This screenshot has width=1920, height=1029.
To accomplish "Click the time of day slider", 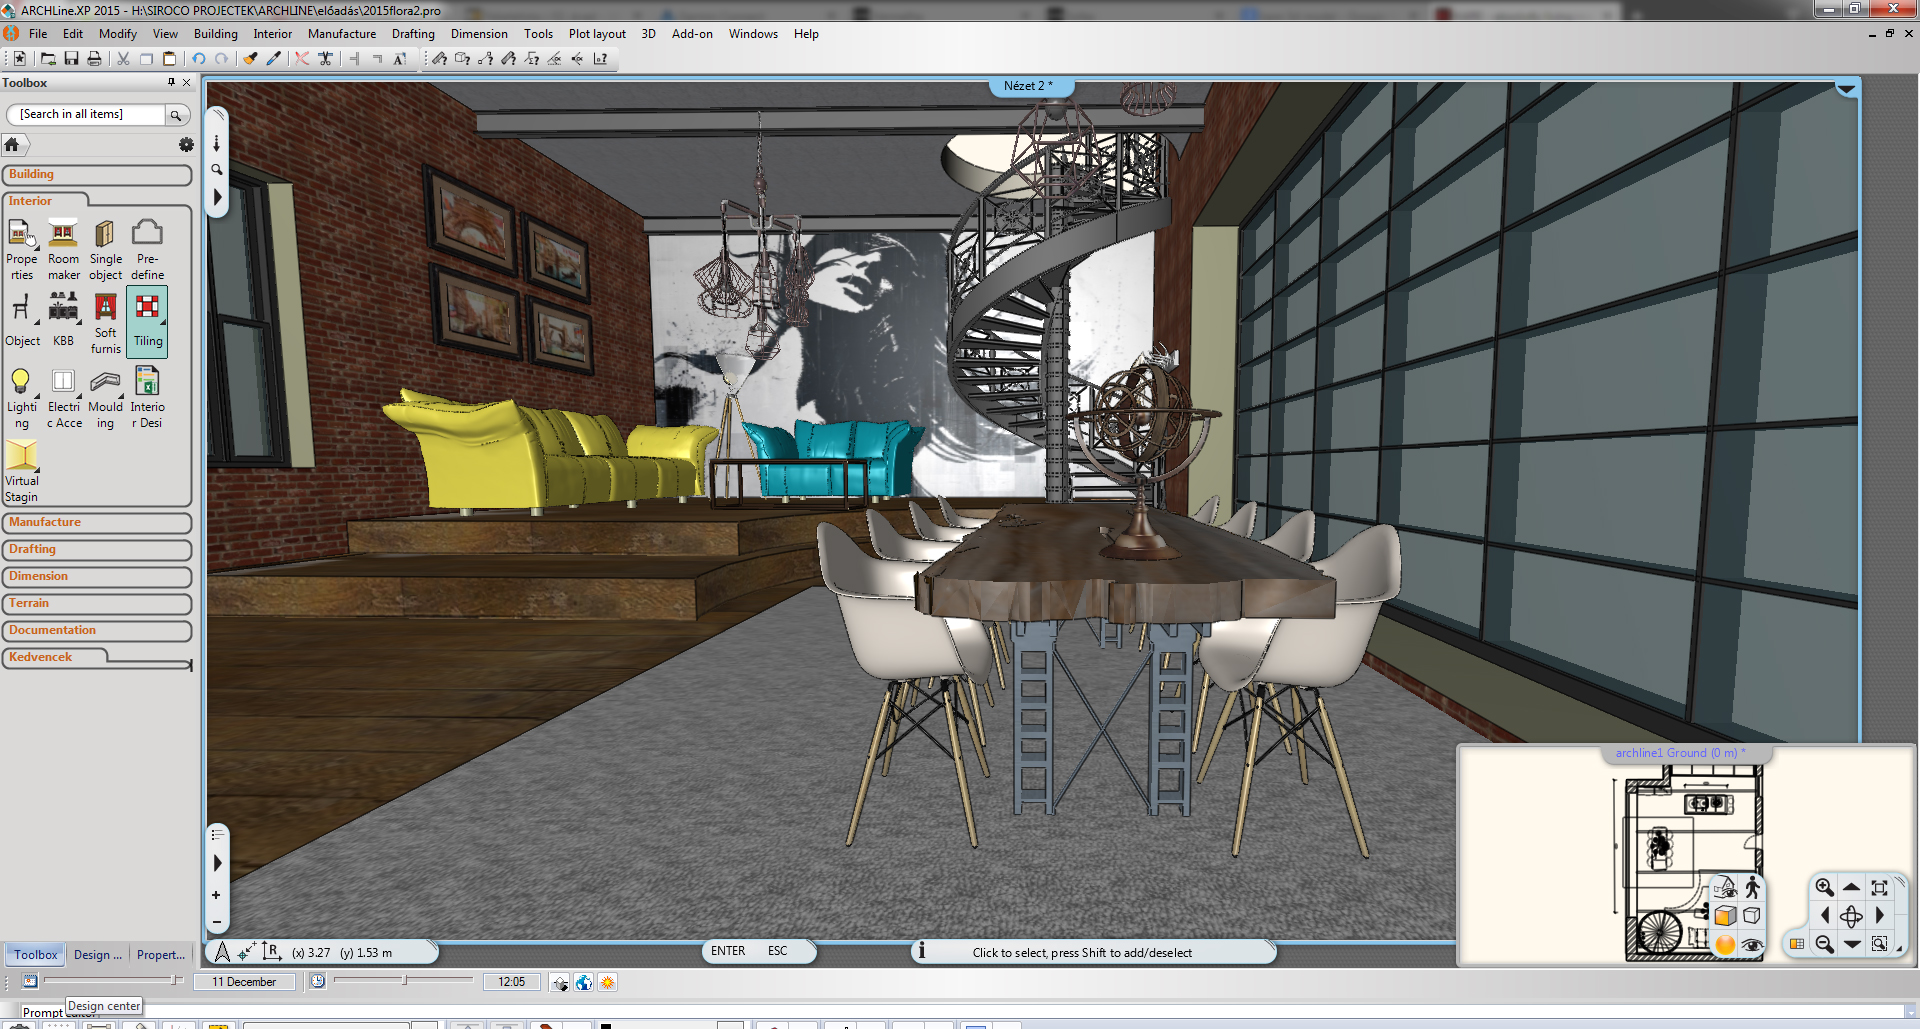I will click(404, 981).
